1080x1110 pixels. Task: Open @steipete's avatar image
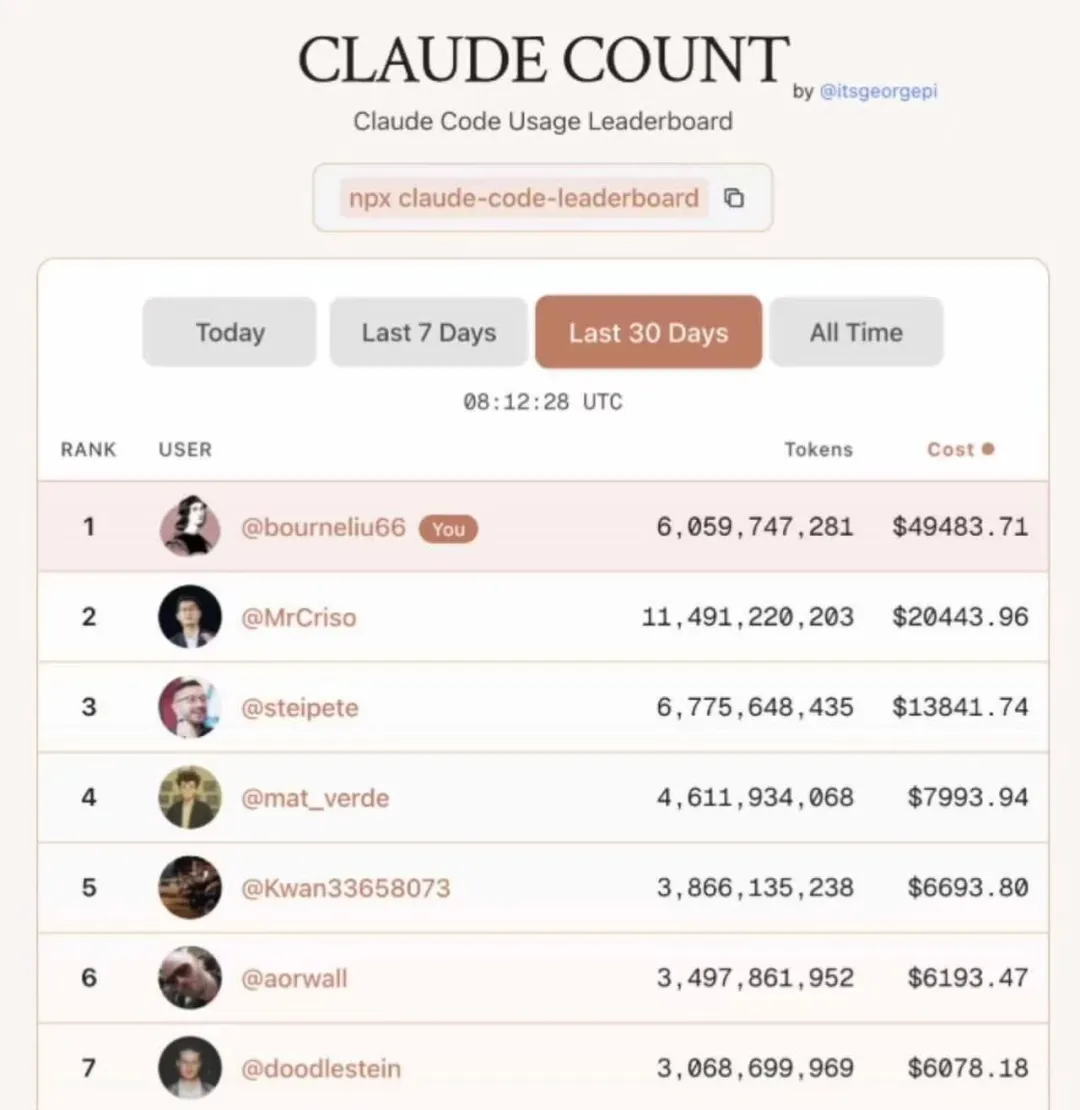pos(189,707)
